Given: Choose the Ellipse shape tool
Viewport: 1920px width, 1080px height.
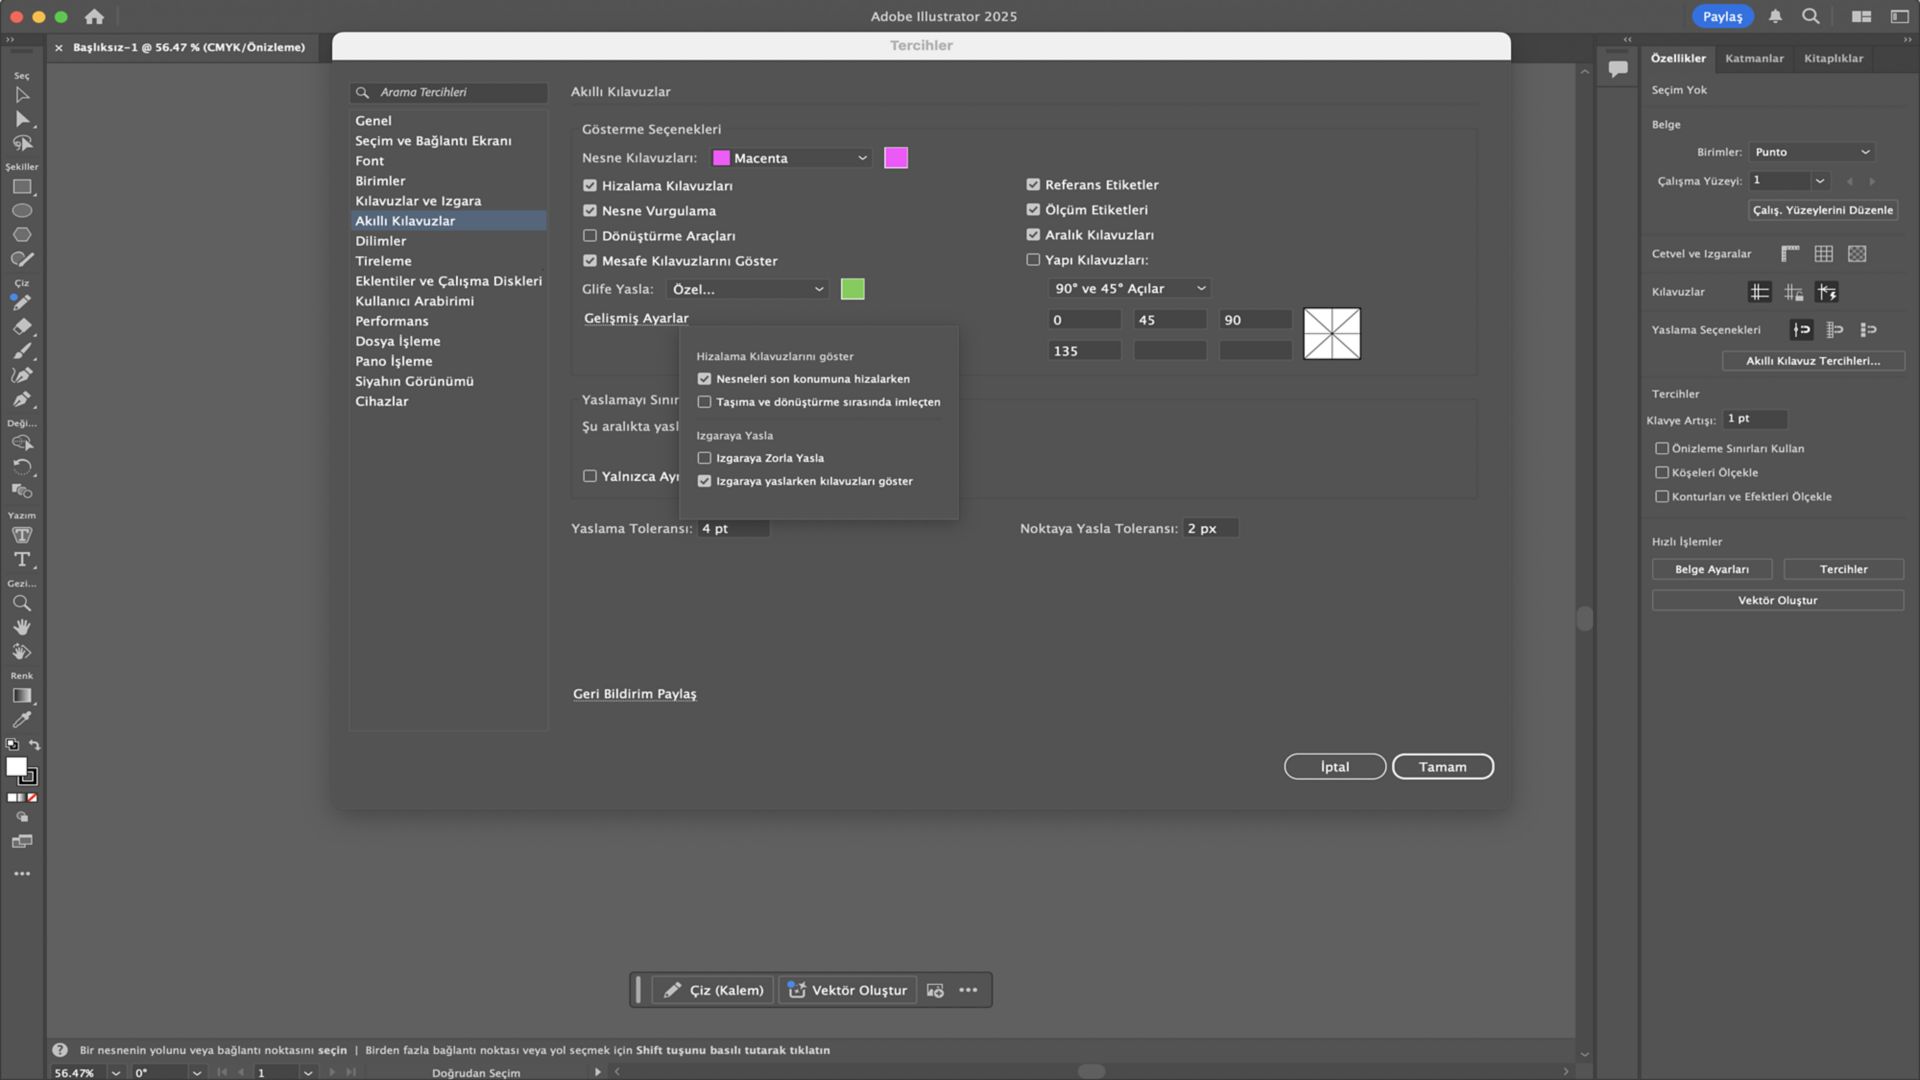Looking at the screenshot, I should (x=22, y=211).
